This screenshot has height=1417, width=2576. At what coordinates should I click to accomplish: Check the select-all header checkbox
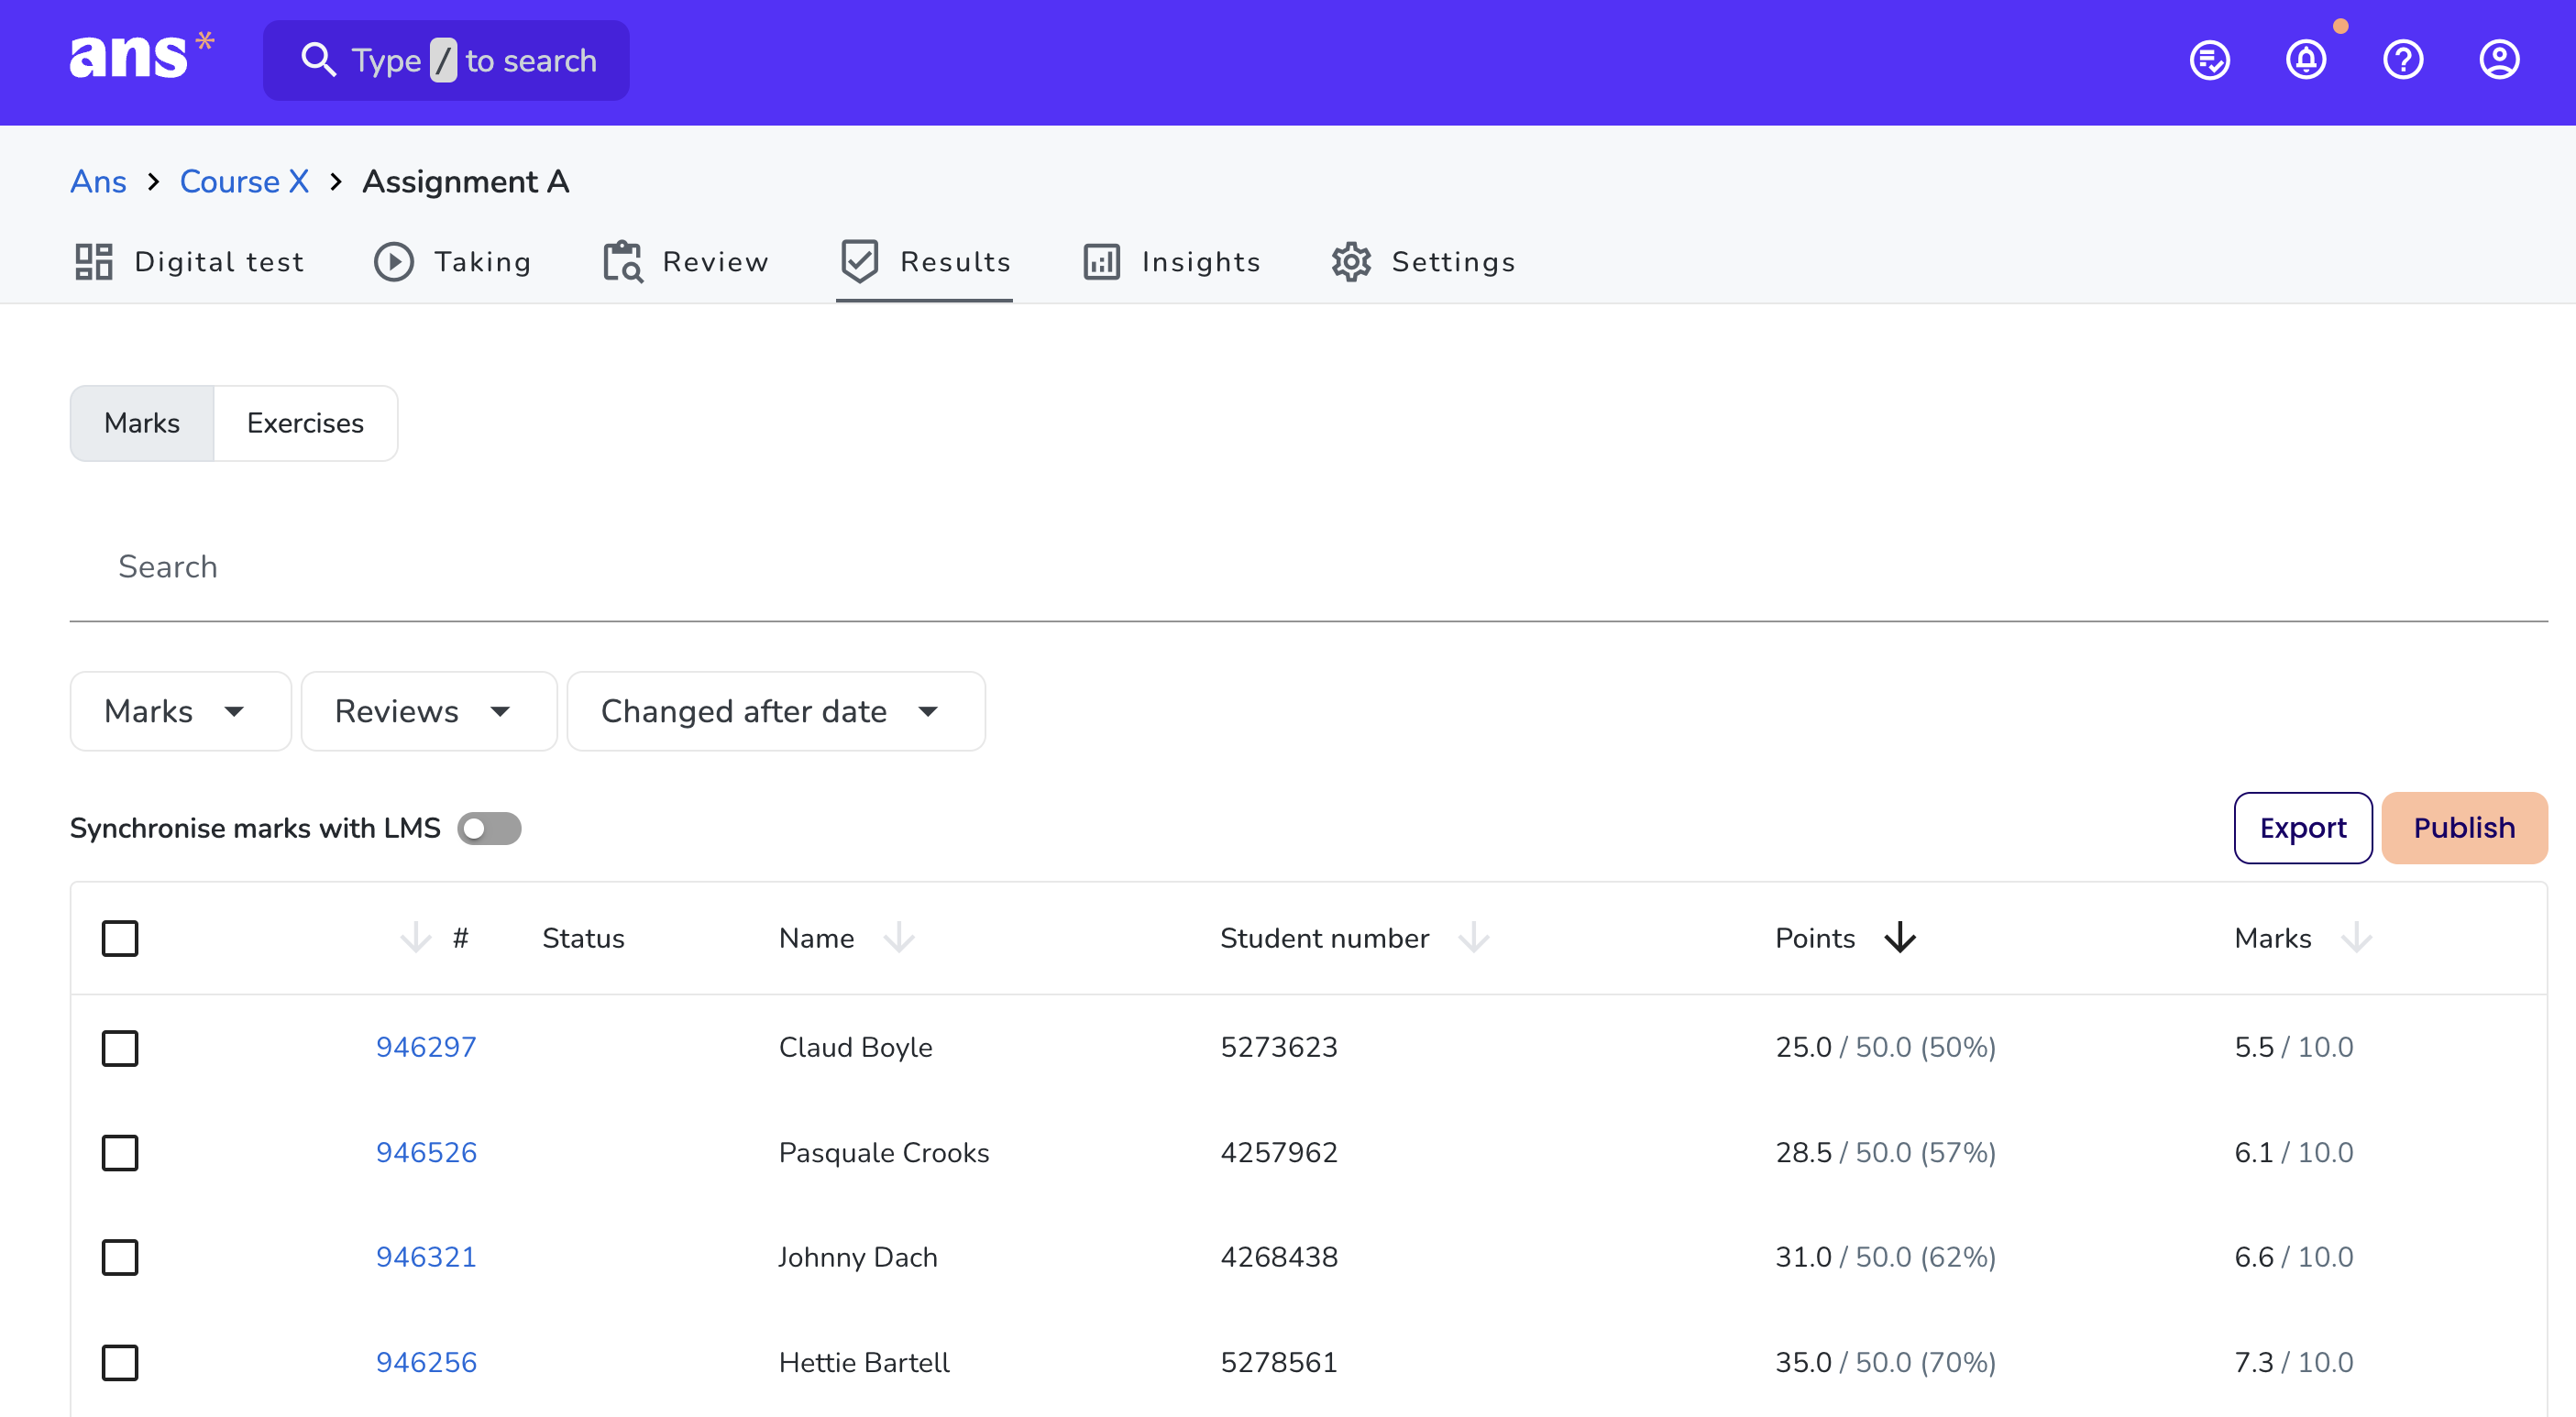click(120, 938)
